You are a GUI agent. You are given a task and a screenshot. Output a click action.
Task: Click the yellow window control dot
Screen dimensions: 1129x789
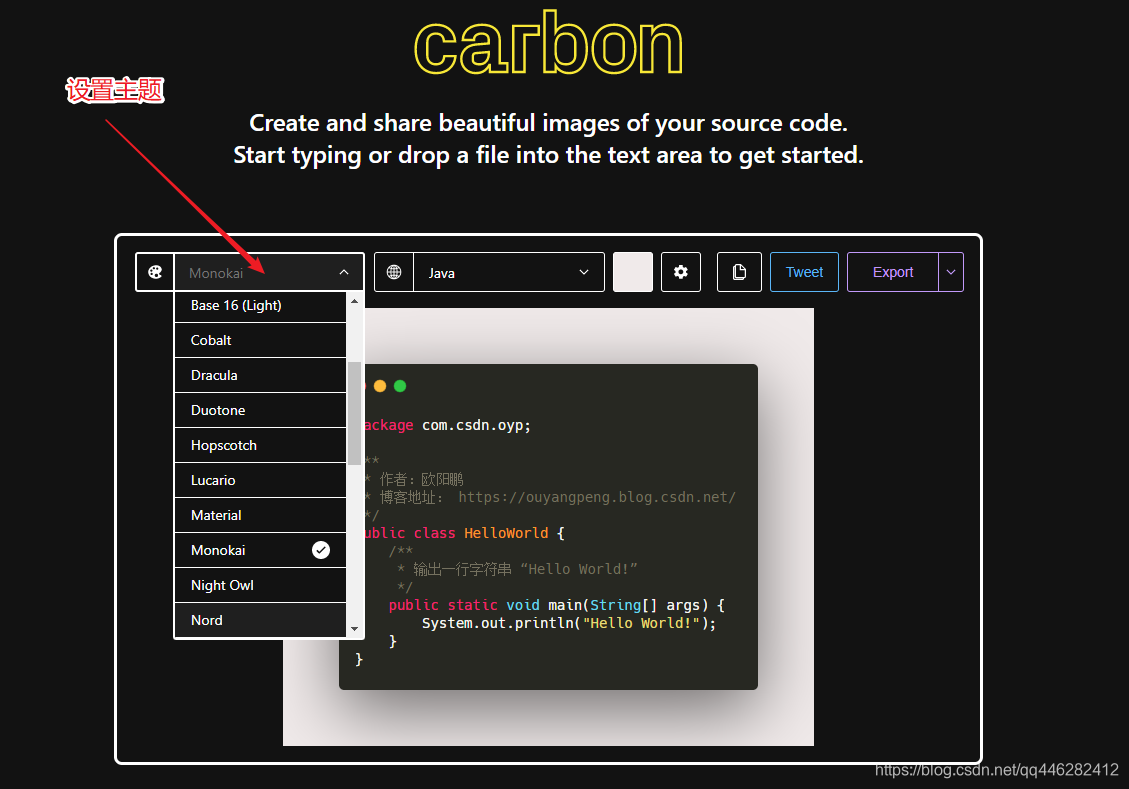380,386
